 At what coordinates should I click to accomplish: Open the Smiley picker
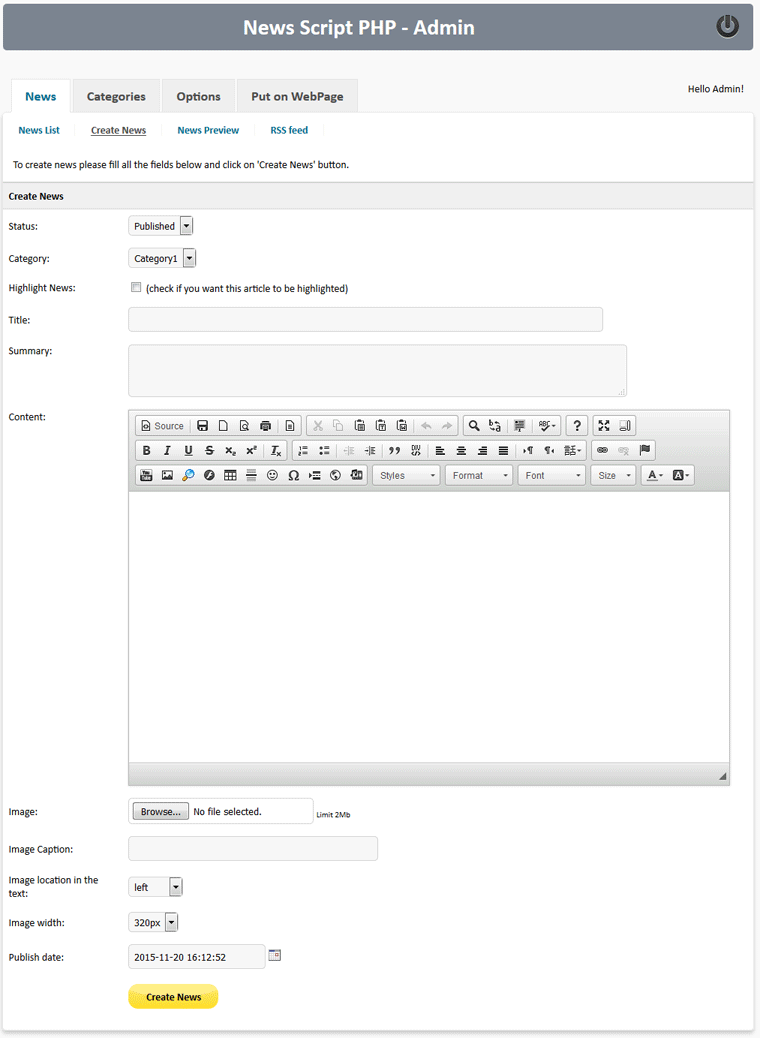pos(272,475)
